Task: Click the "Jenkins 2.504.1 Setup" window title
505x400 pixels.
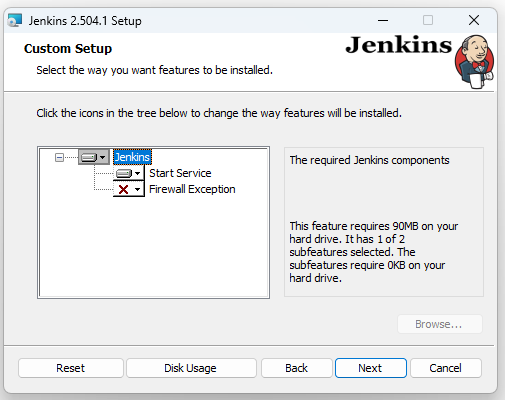Action: point(85,21)
